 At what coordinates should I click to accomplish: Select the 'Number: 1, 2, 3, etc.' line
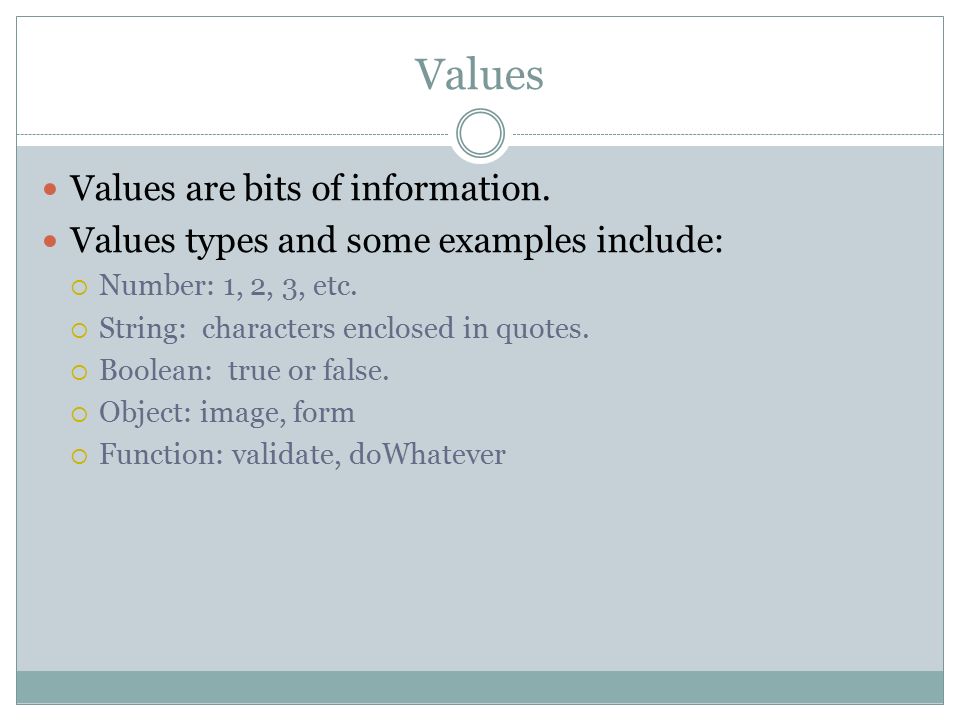228,286
